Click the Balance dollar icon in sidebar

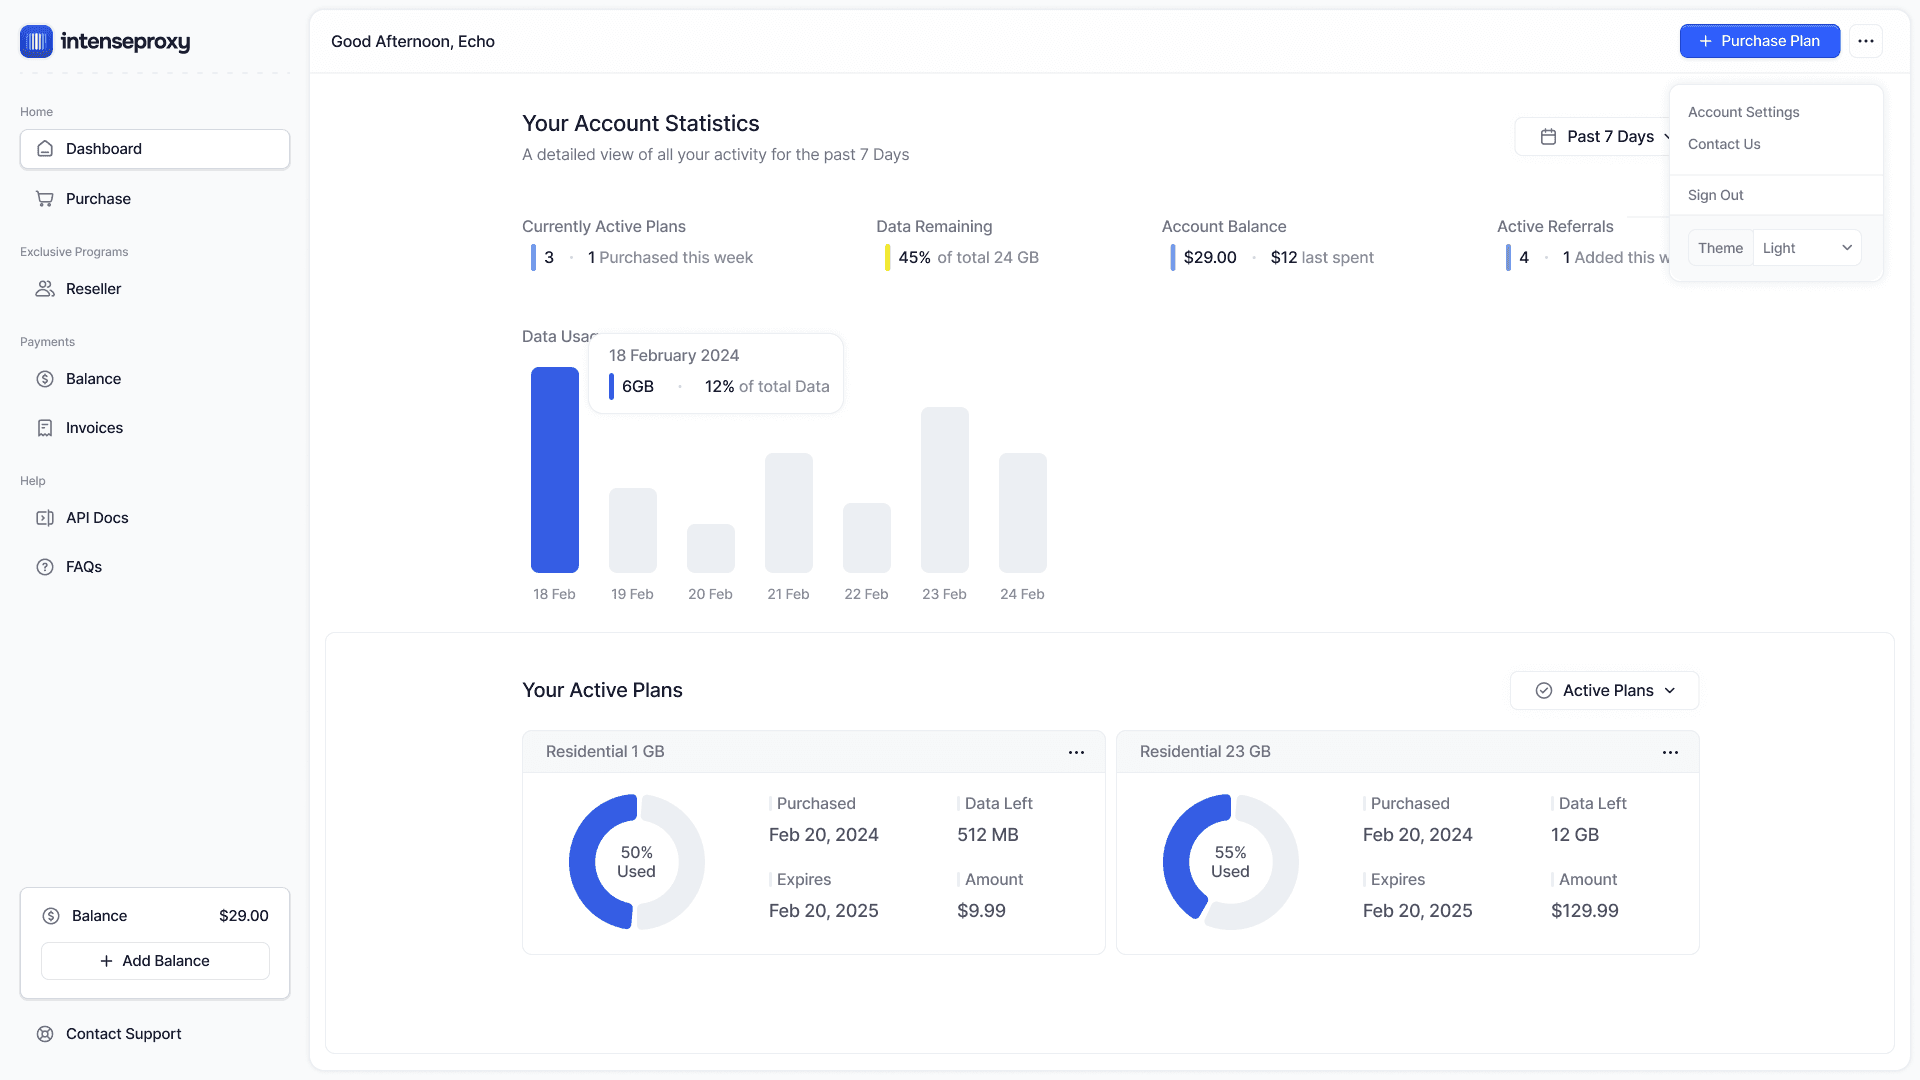45,379
